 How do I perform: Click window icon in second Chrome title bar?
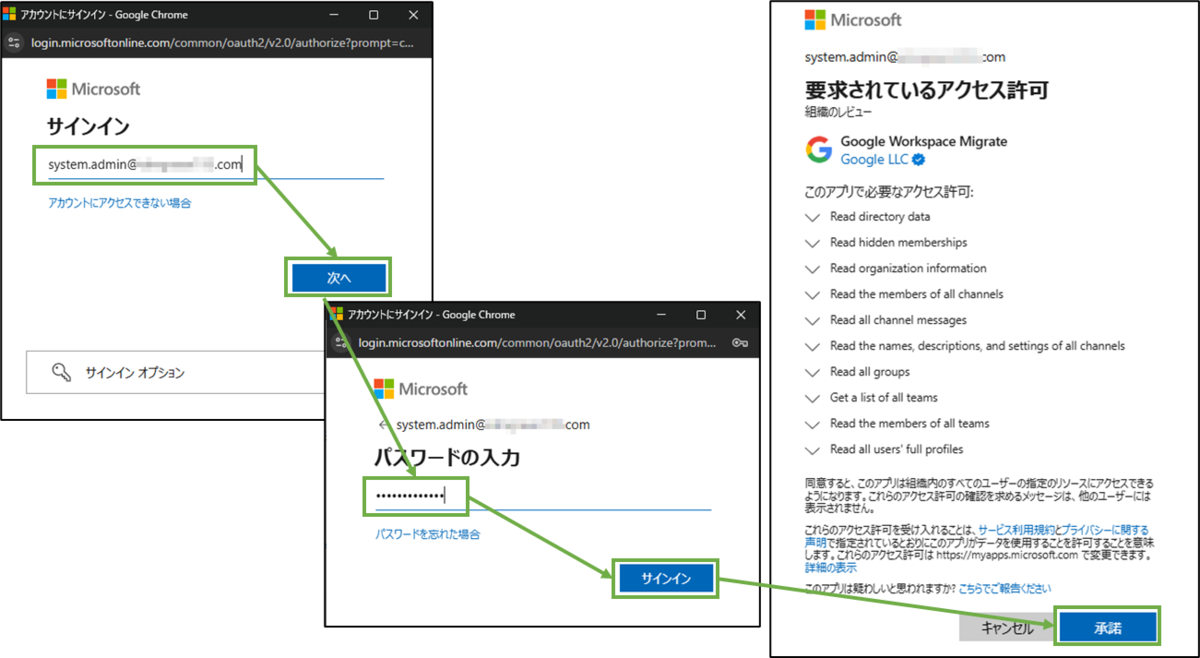coord(337,314)
